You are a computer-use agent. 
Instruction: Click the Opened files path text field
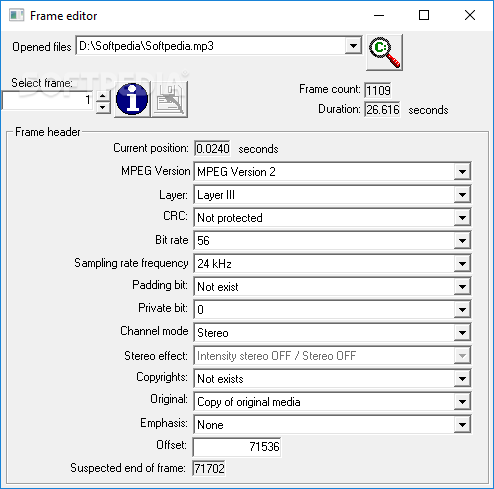pyautogui.click(x=211, y=46)
